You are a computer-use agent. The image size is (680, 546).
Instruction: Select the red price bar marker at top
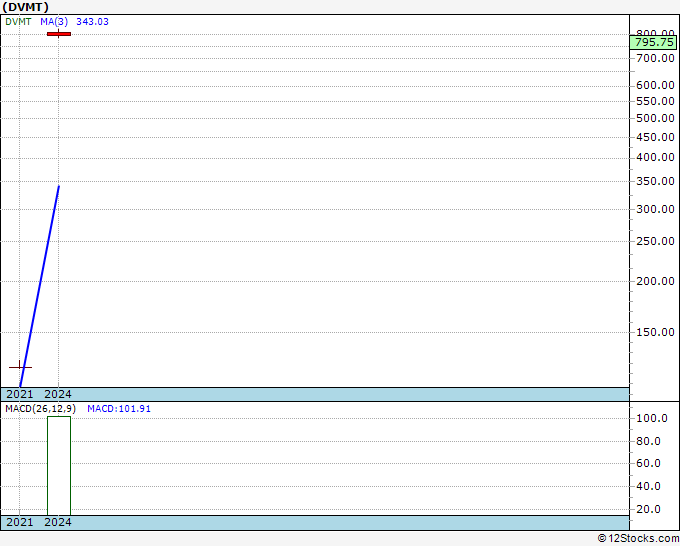click(x=59, y=34)
